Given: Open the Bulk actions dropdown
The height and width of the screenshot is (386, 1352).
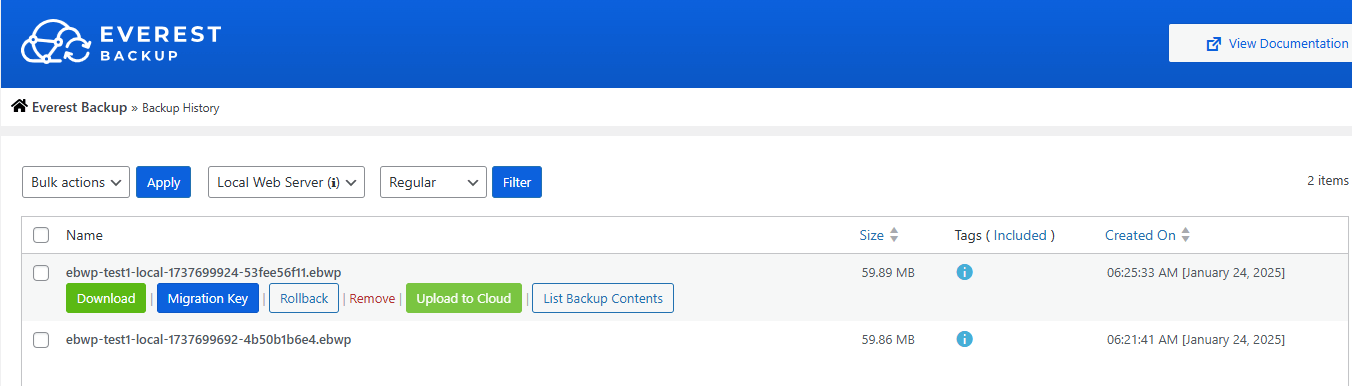Looking at the screenshot, I should click(x=76, y=182).
